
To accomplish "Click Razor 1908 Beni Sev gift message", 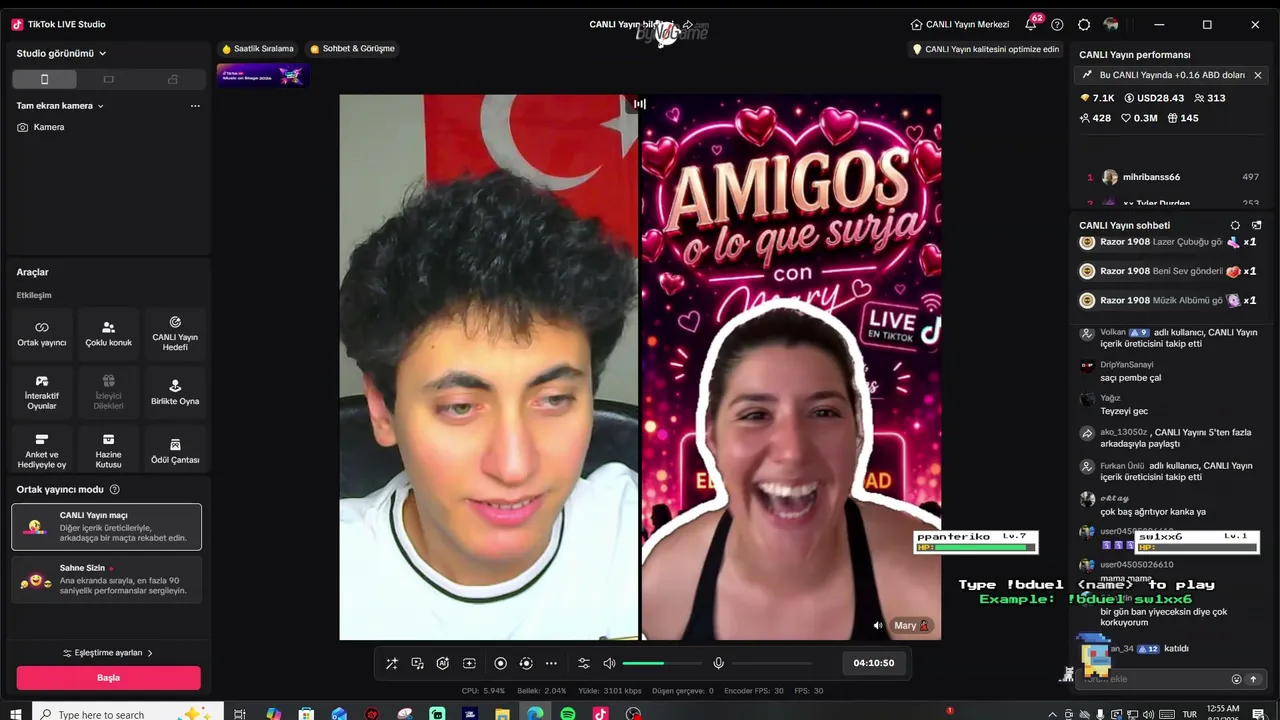I will [x=1168, y=271].
